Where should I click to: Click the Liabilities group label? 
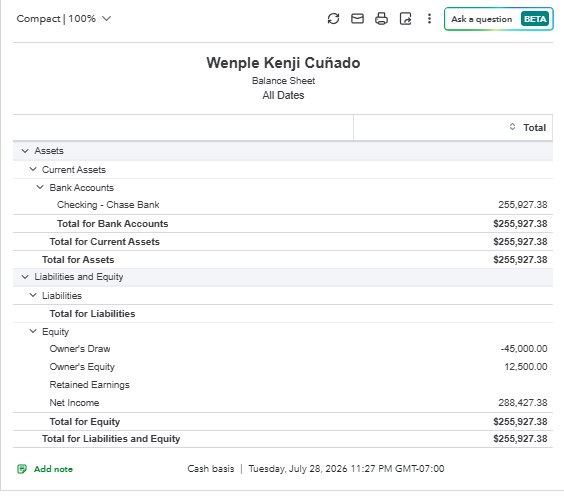(62, 296)
